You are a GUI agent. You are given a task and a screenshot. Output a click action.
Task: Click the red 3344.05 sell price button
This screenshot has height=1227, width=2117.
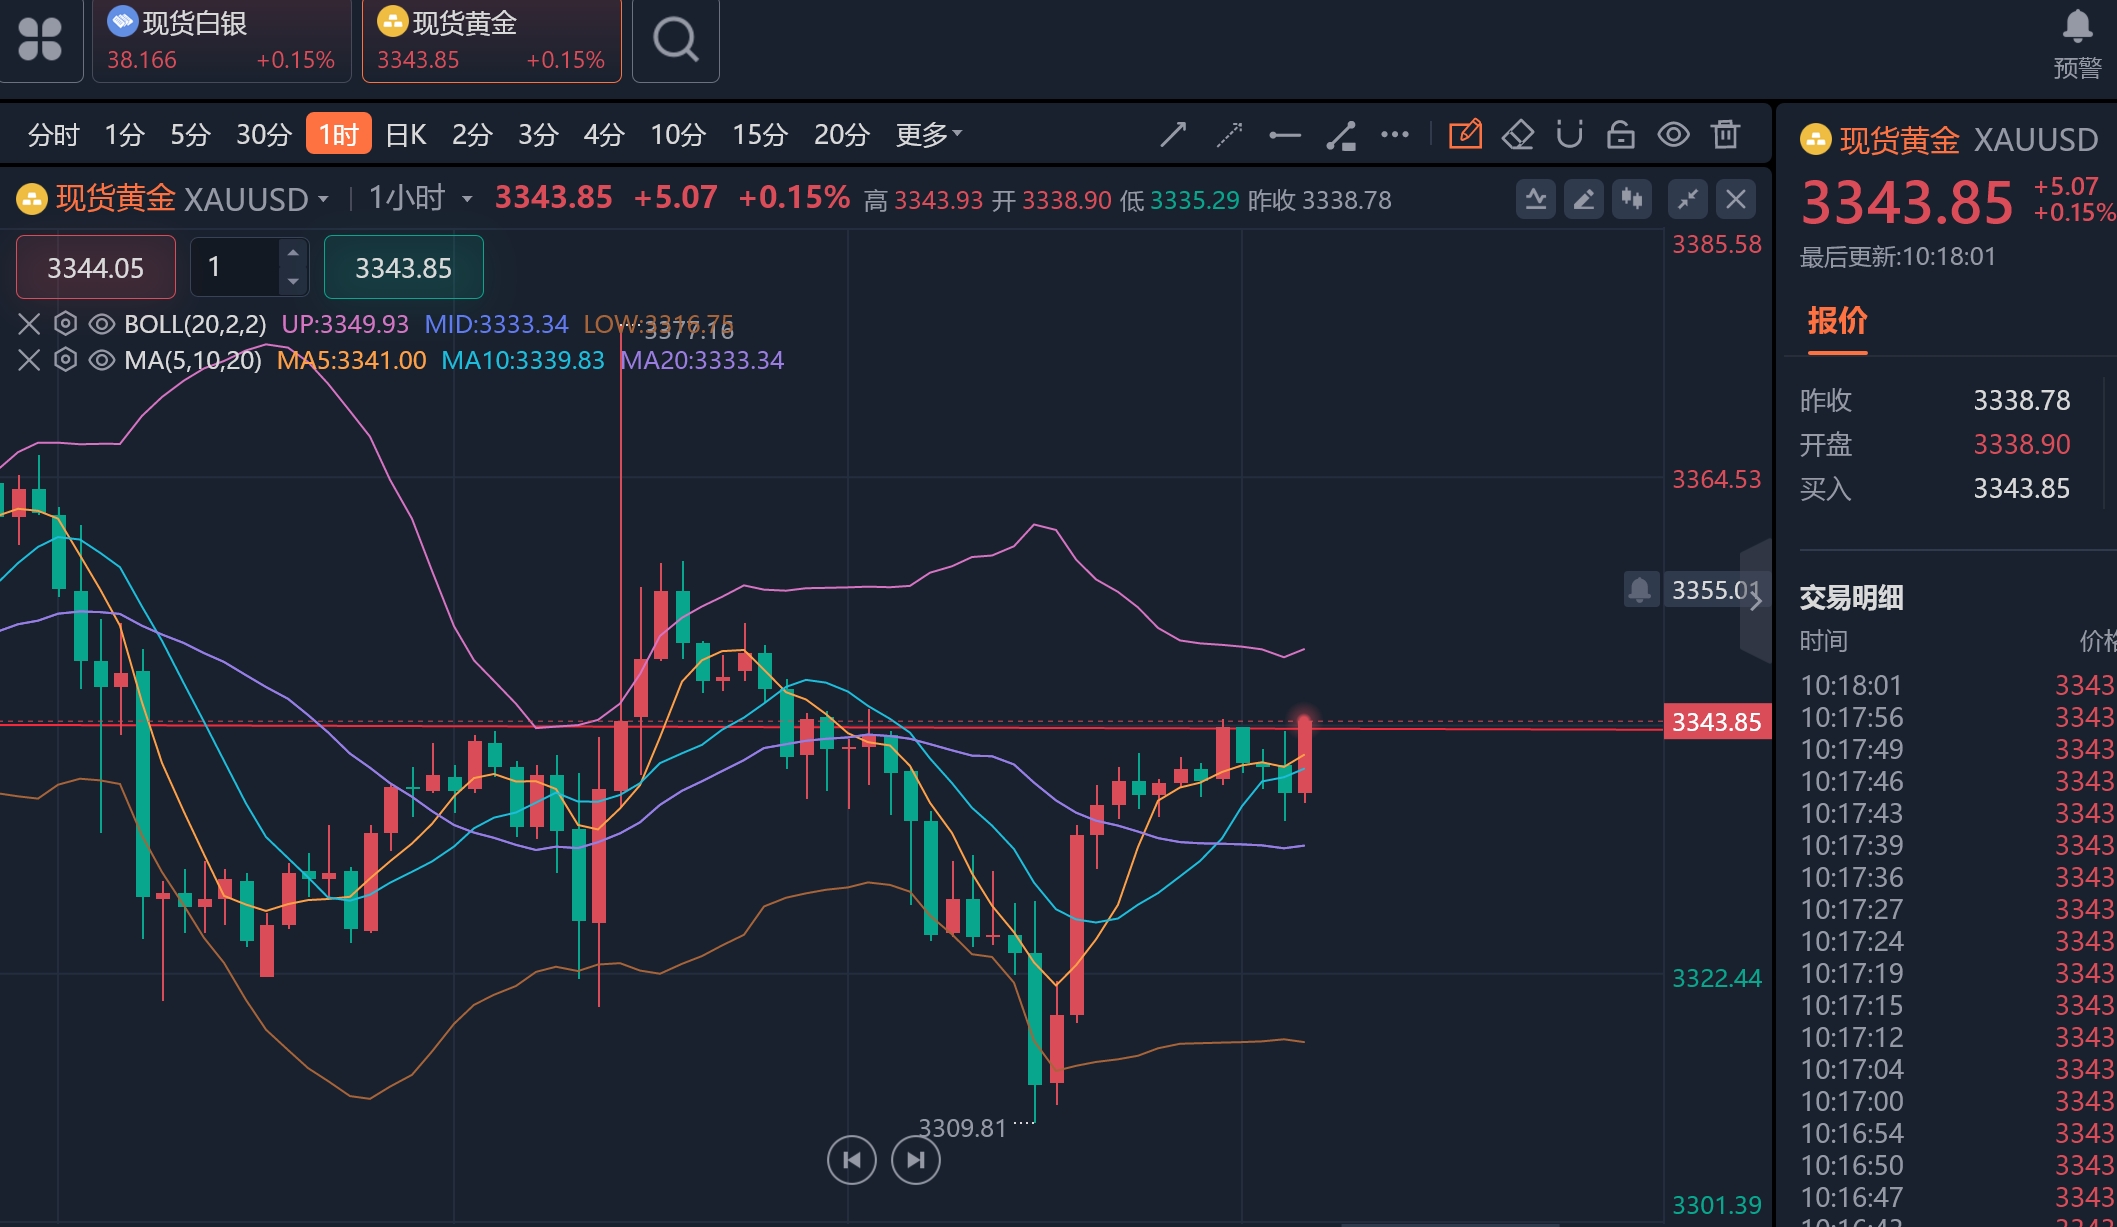point(96,267)
